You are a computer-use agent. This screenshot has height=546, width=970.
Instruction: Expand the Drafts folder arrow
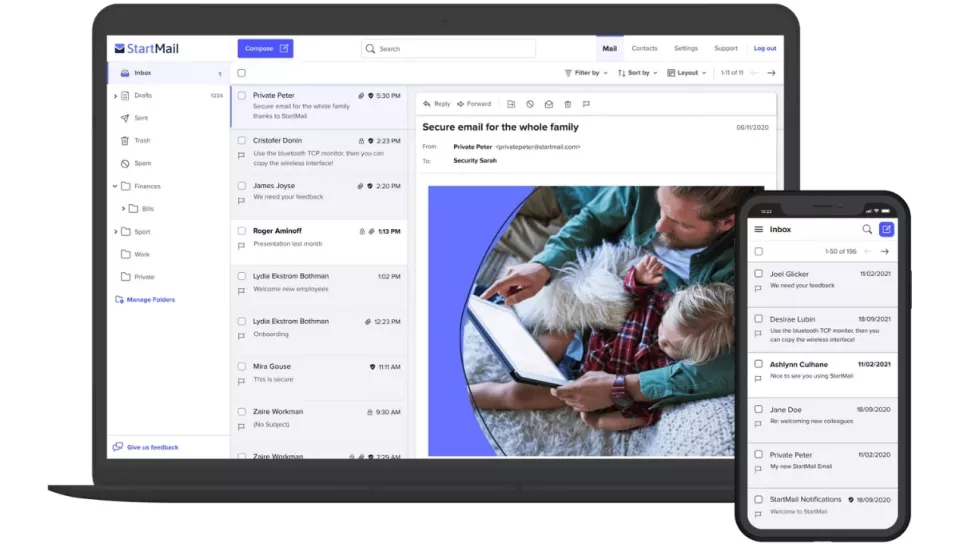point(115,96)
